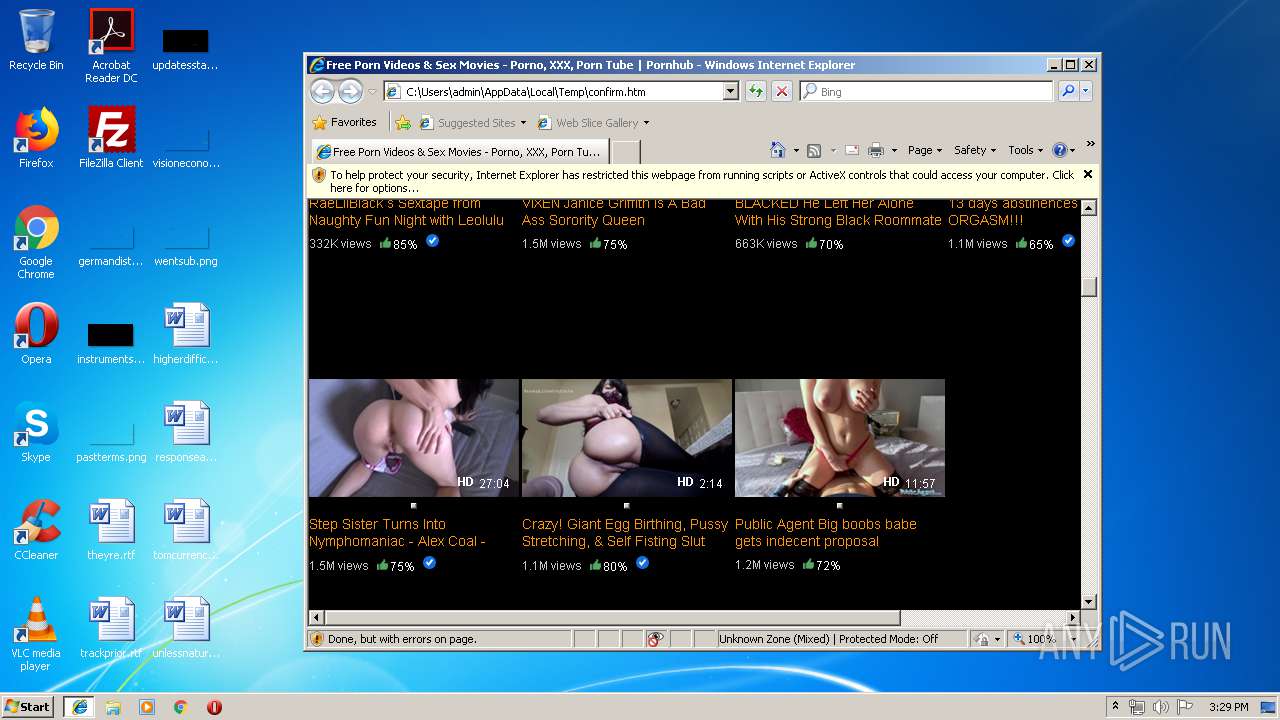The width and height of the screenshot is (1280, 720).
Task: Show hidden system tray icons
Action: (x=1115, y=707)
